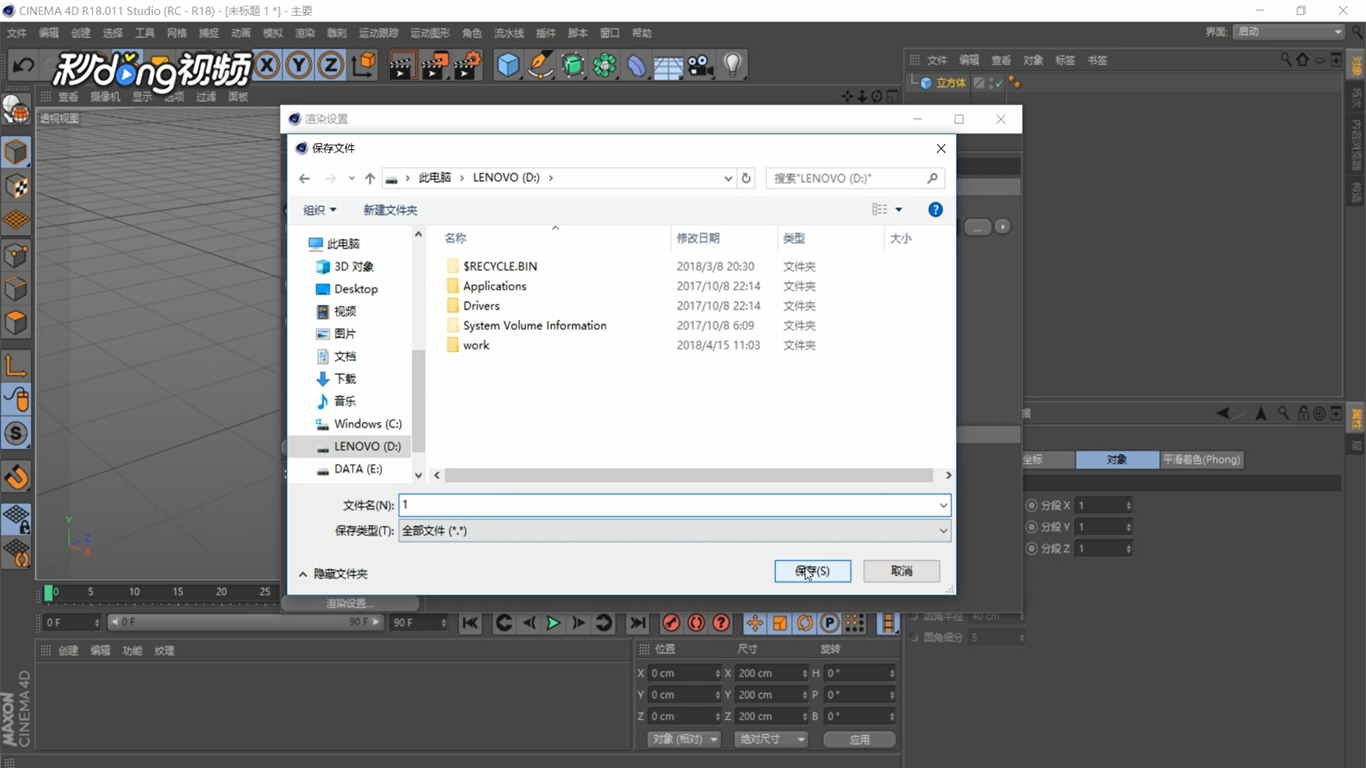
Task: Open 界面 layout dropdown showing 启动
Action: point(1289,32)
